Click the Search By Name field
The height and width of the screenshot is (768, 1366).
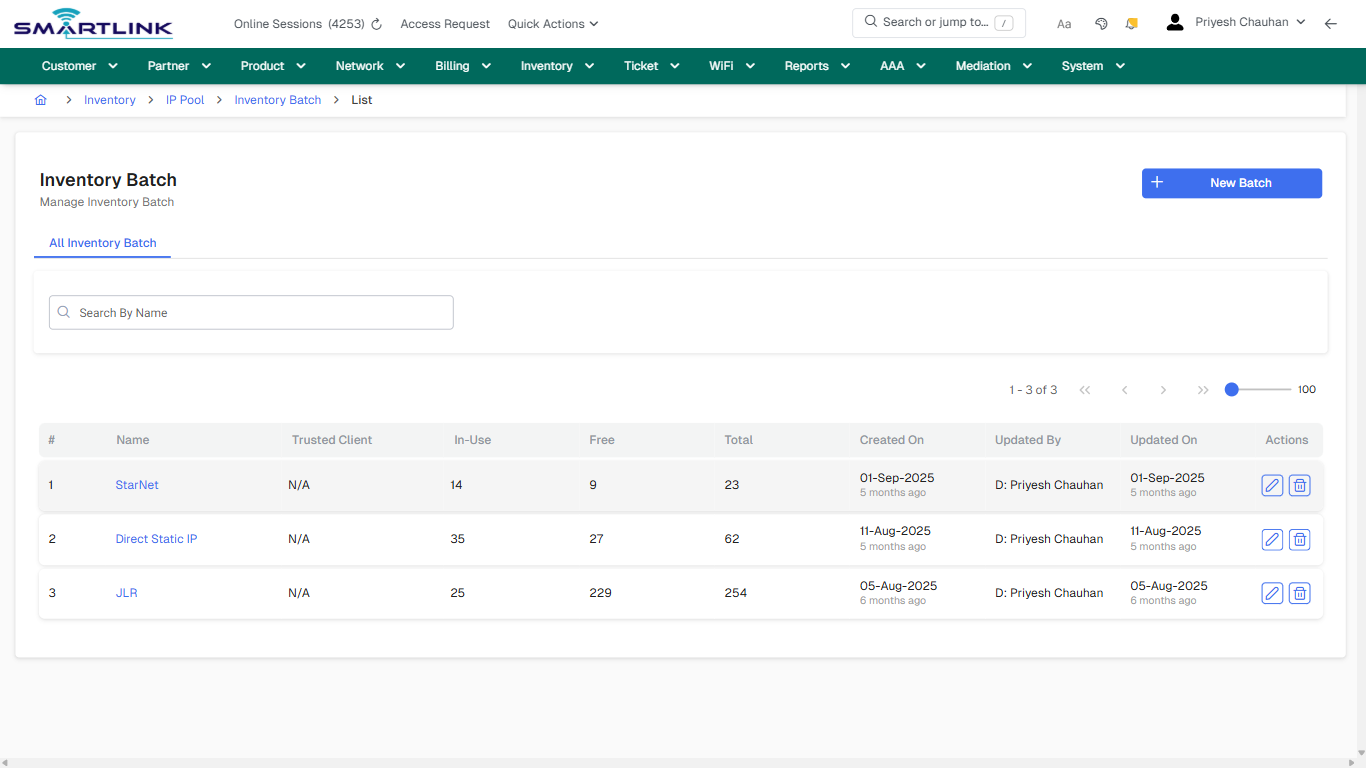251,312
